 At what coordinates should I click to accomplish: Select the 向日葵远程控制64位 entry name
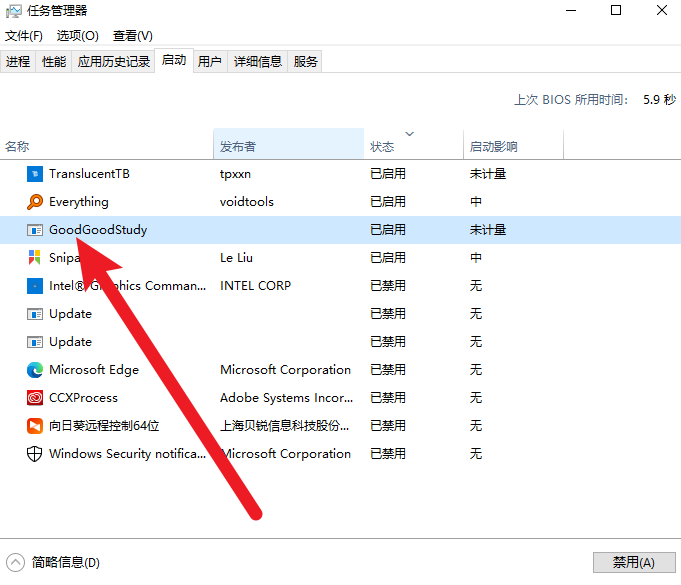(104, 426)
